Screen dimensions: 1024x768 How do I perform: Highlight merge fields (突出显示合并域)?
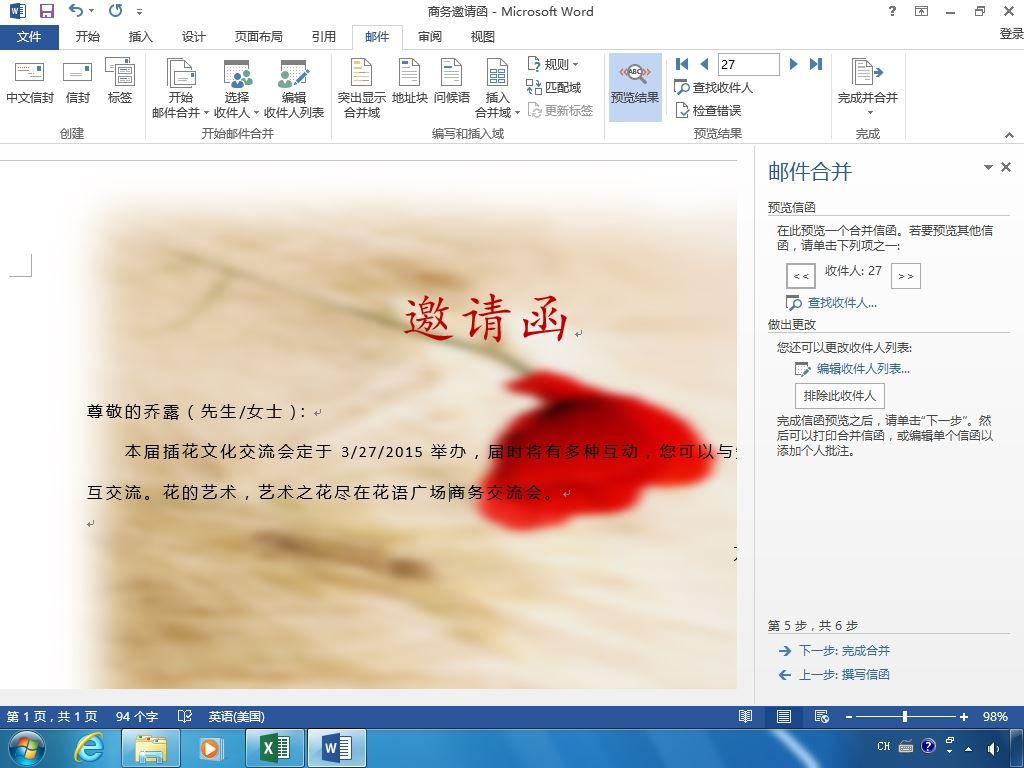(362, 88)
